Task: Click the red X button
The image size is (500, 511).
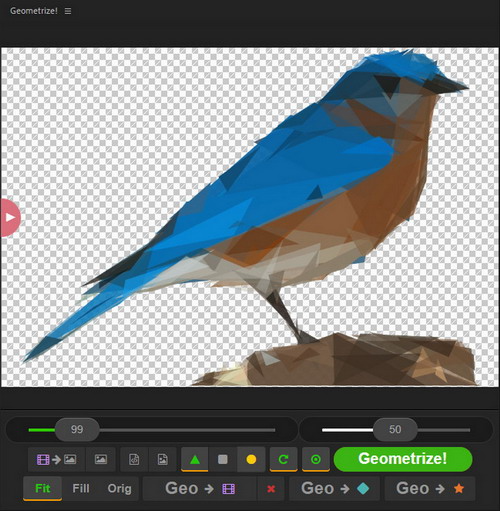Action: [271, 489]
